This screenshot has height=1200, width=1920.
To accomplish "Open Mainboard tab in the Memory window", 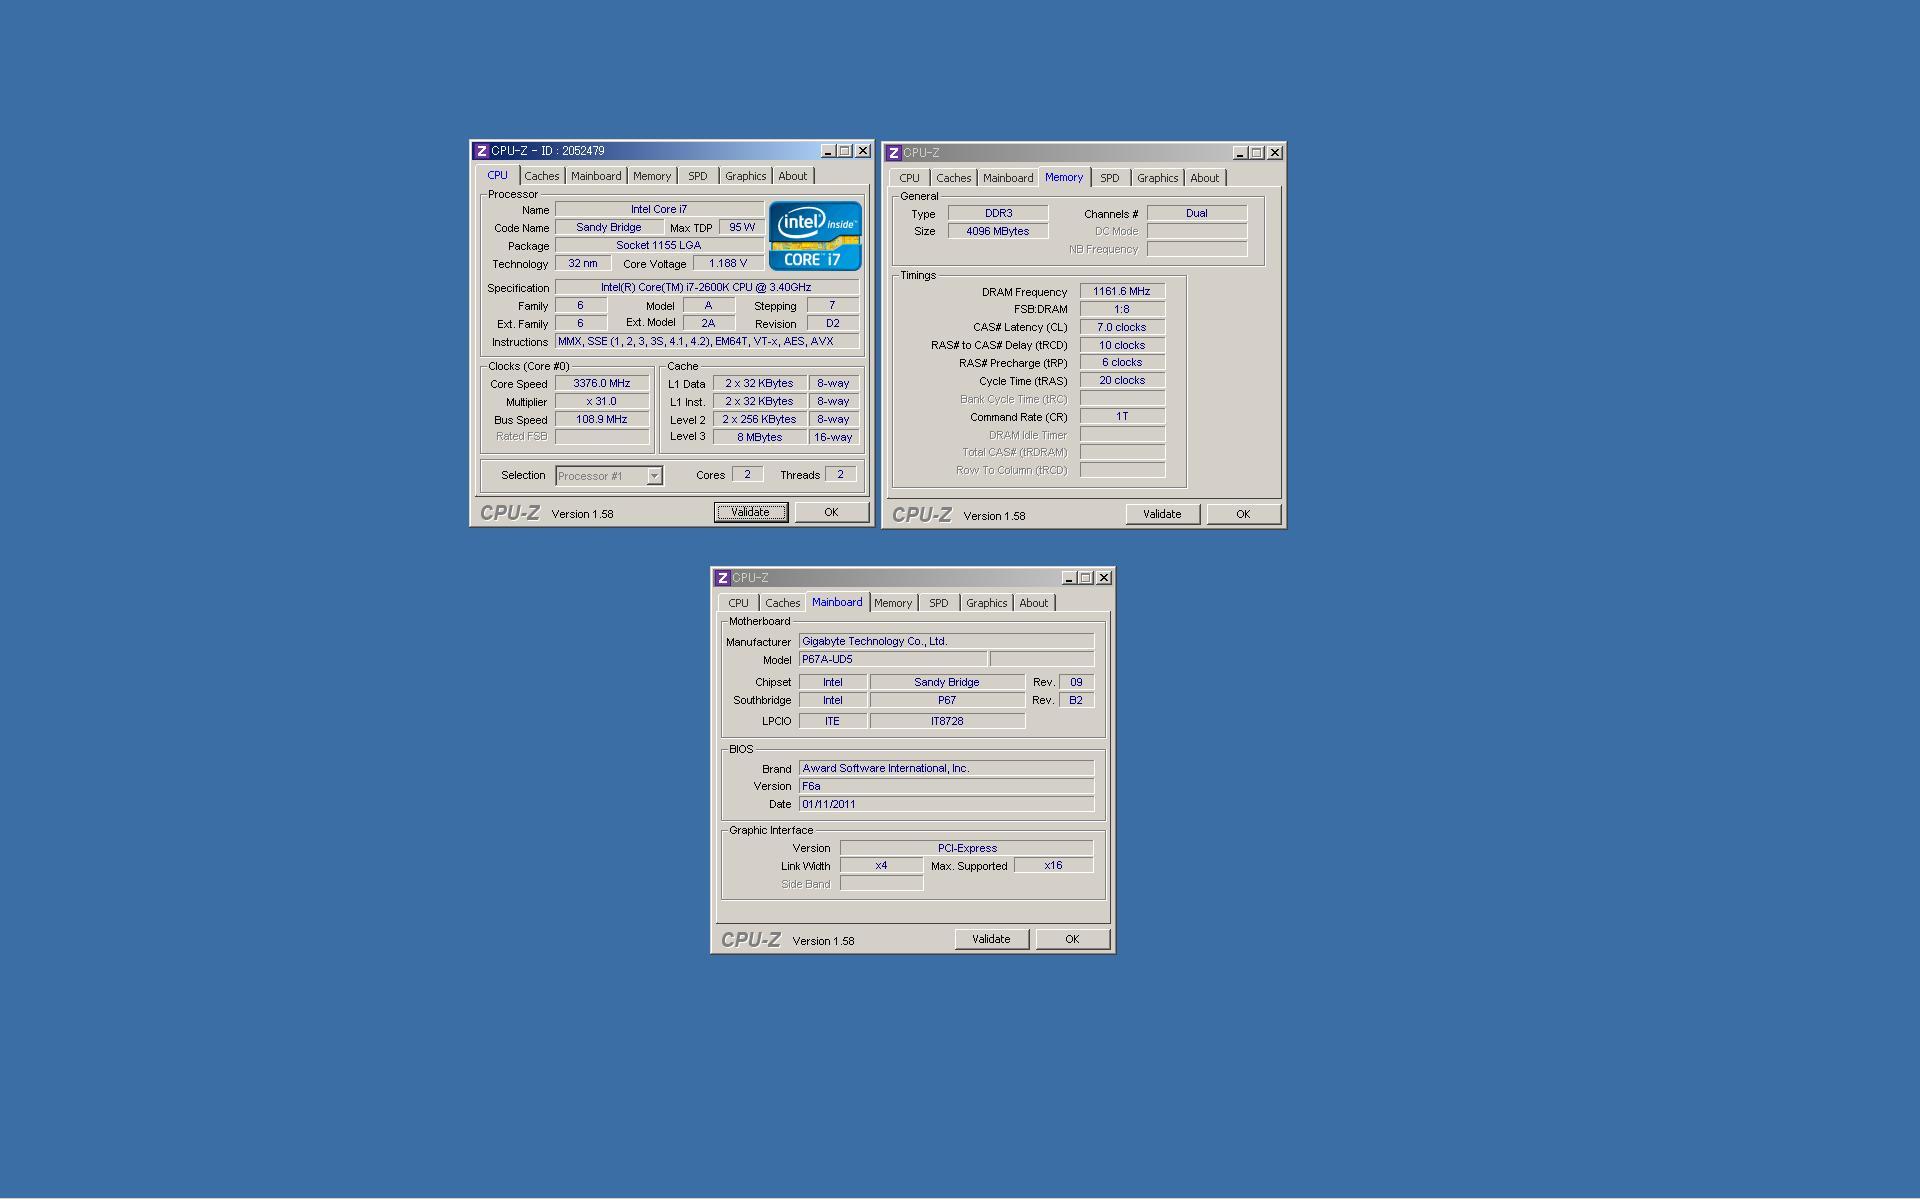I will pyautogui.click(x=1008, y=178).
